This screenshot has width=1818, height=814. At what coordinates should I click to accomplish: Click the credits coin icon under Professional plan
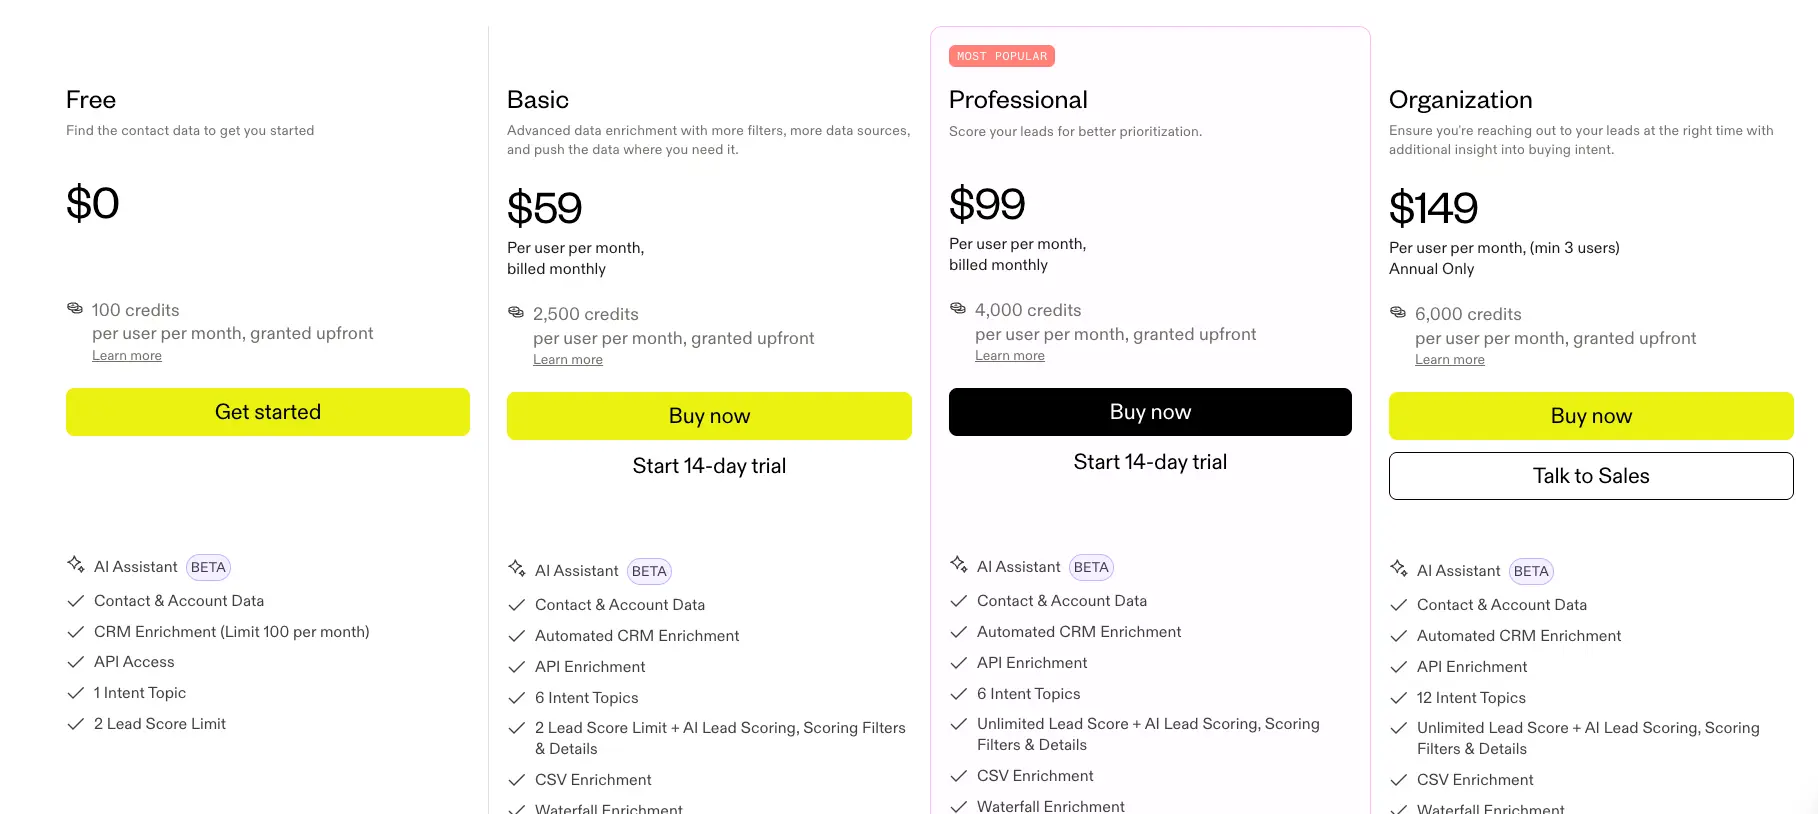[958, 309]
